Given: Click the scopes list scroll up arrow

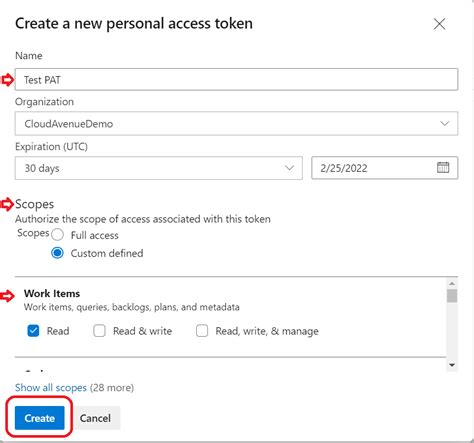Looking at the screenshot, I should tap(452, 284).
